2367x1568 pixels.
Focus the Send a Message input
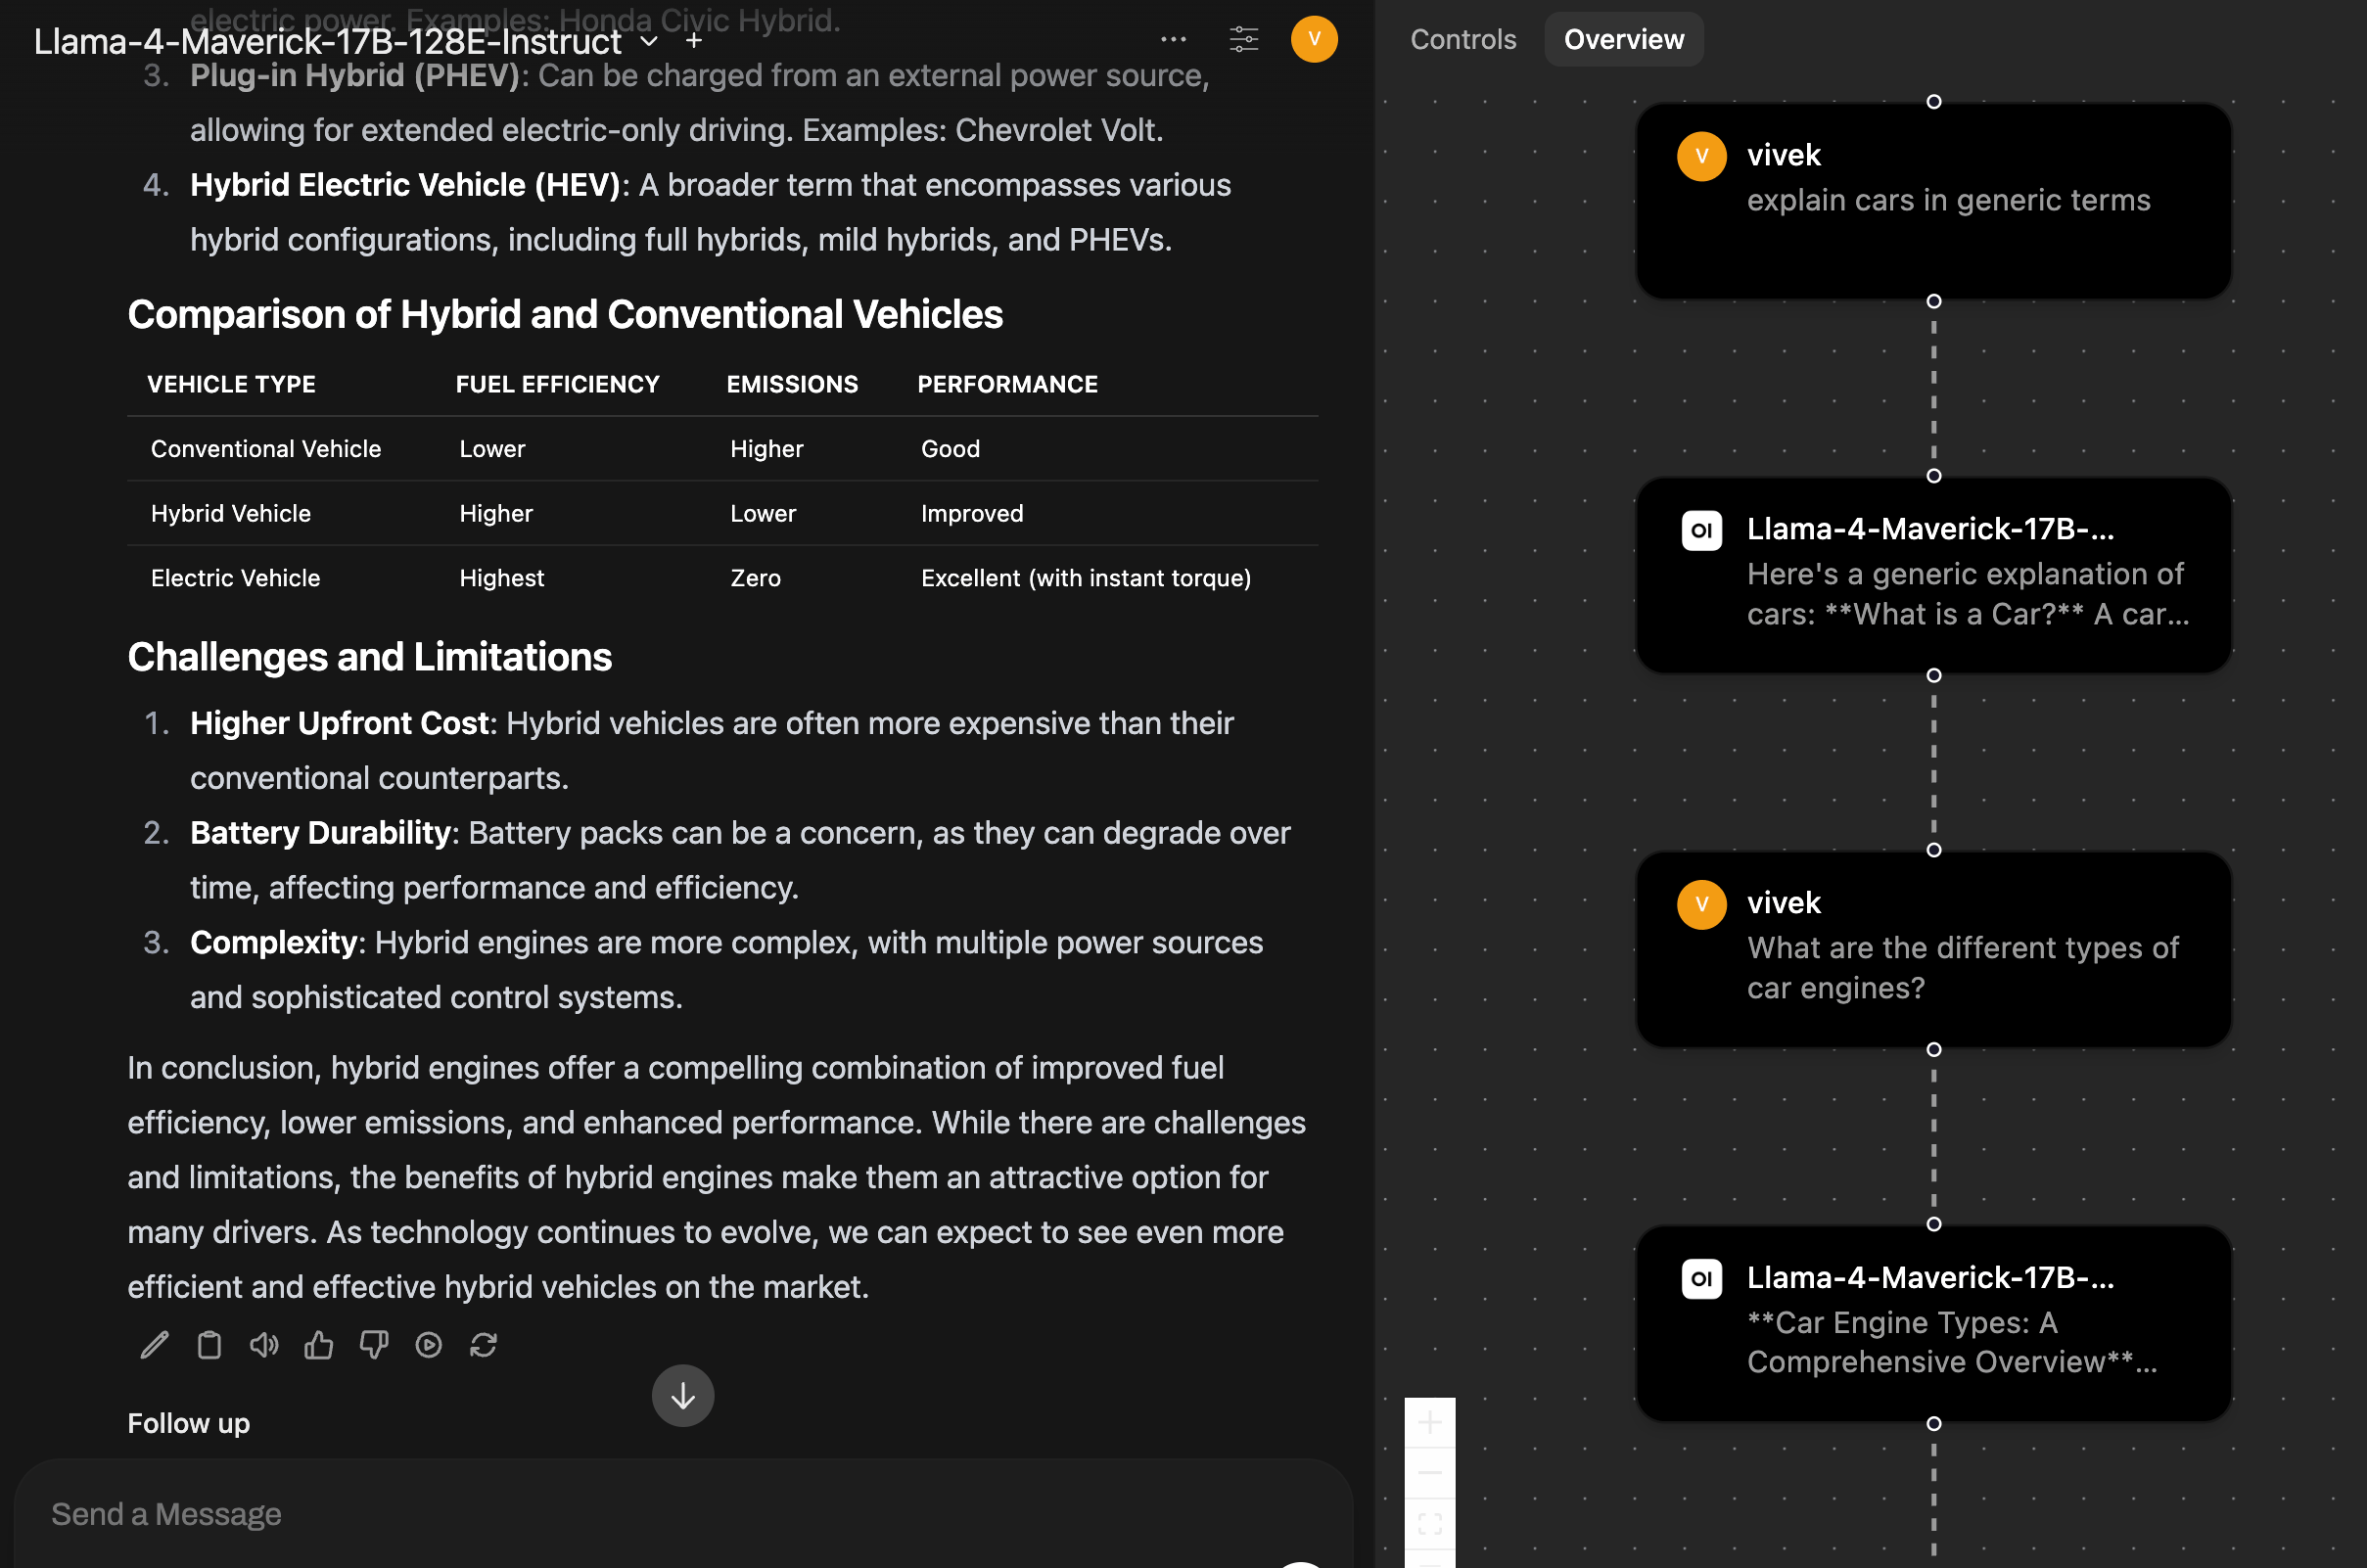tap(683, 1514)
